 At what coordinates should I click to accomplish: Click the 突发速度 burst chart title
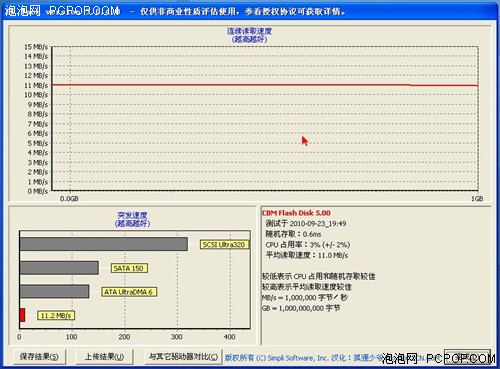[x=132, y=215]
